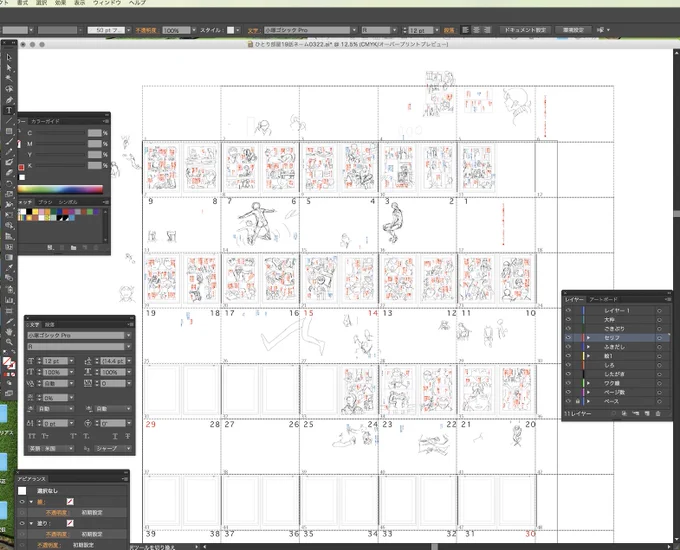Select the Pen tool
Screen dimensions: 680x550
coord(9,99)
